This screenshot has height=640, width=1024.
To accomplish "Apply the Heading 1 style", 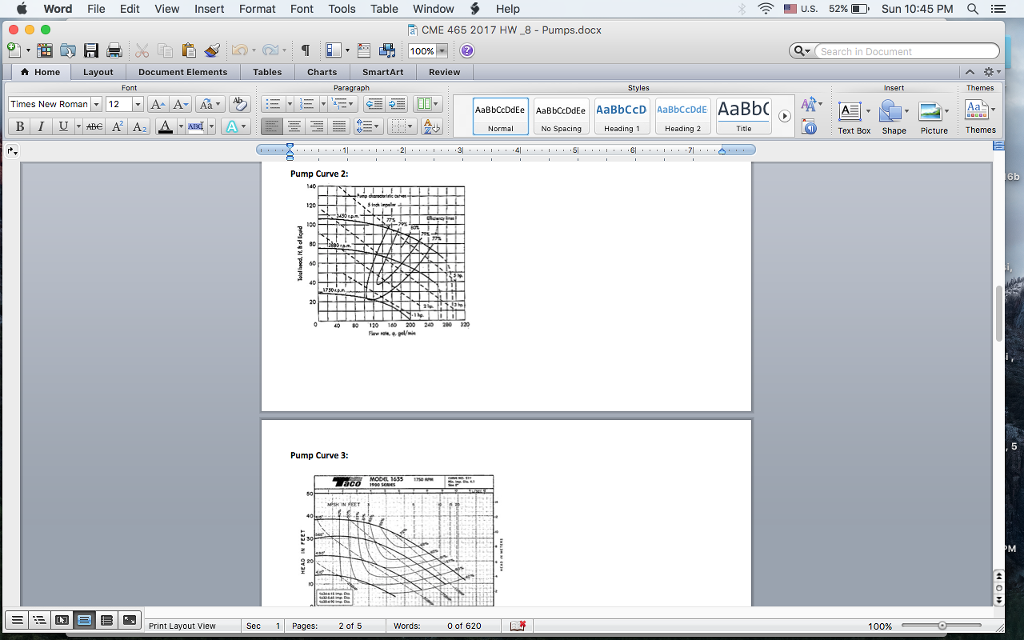I will point(621,116).
